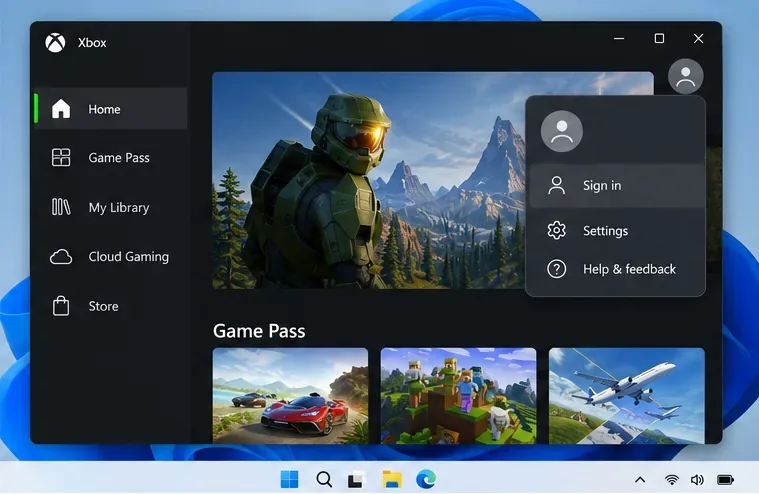The image size is (759, 494).
Task: Open Task View on the taskbar
Action: 356,479
